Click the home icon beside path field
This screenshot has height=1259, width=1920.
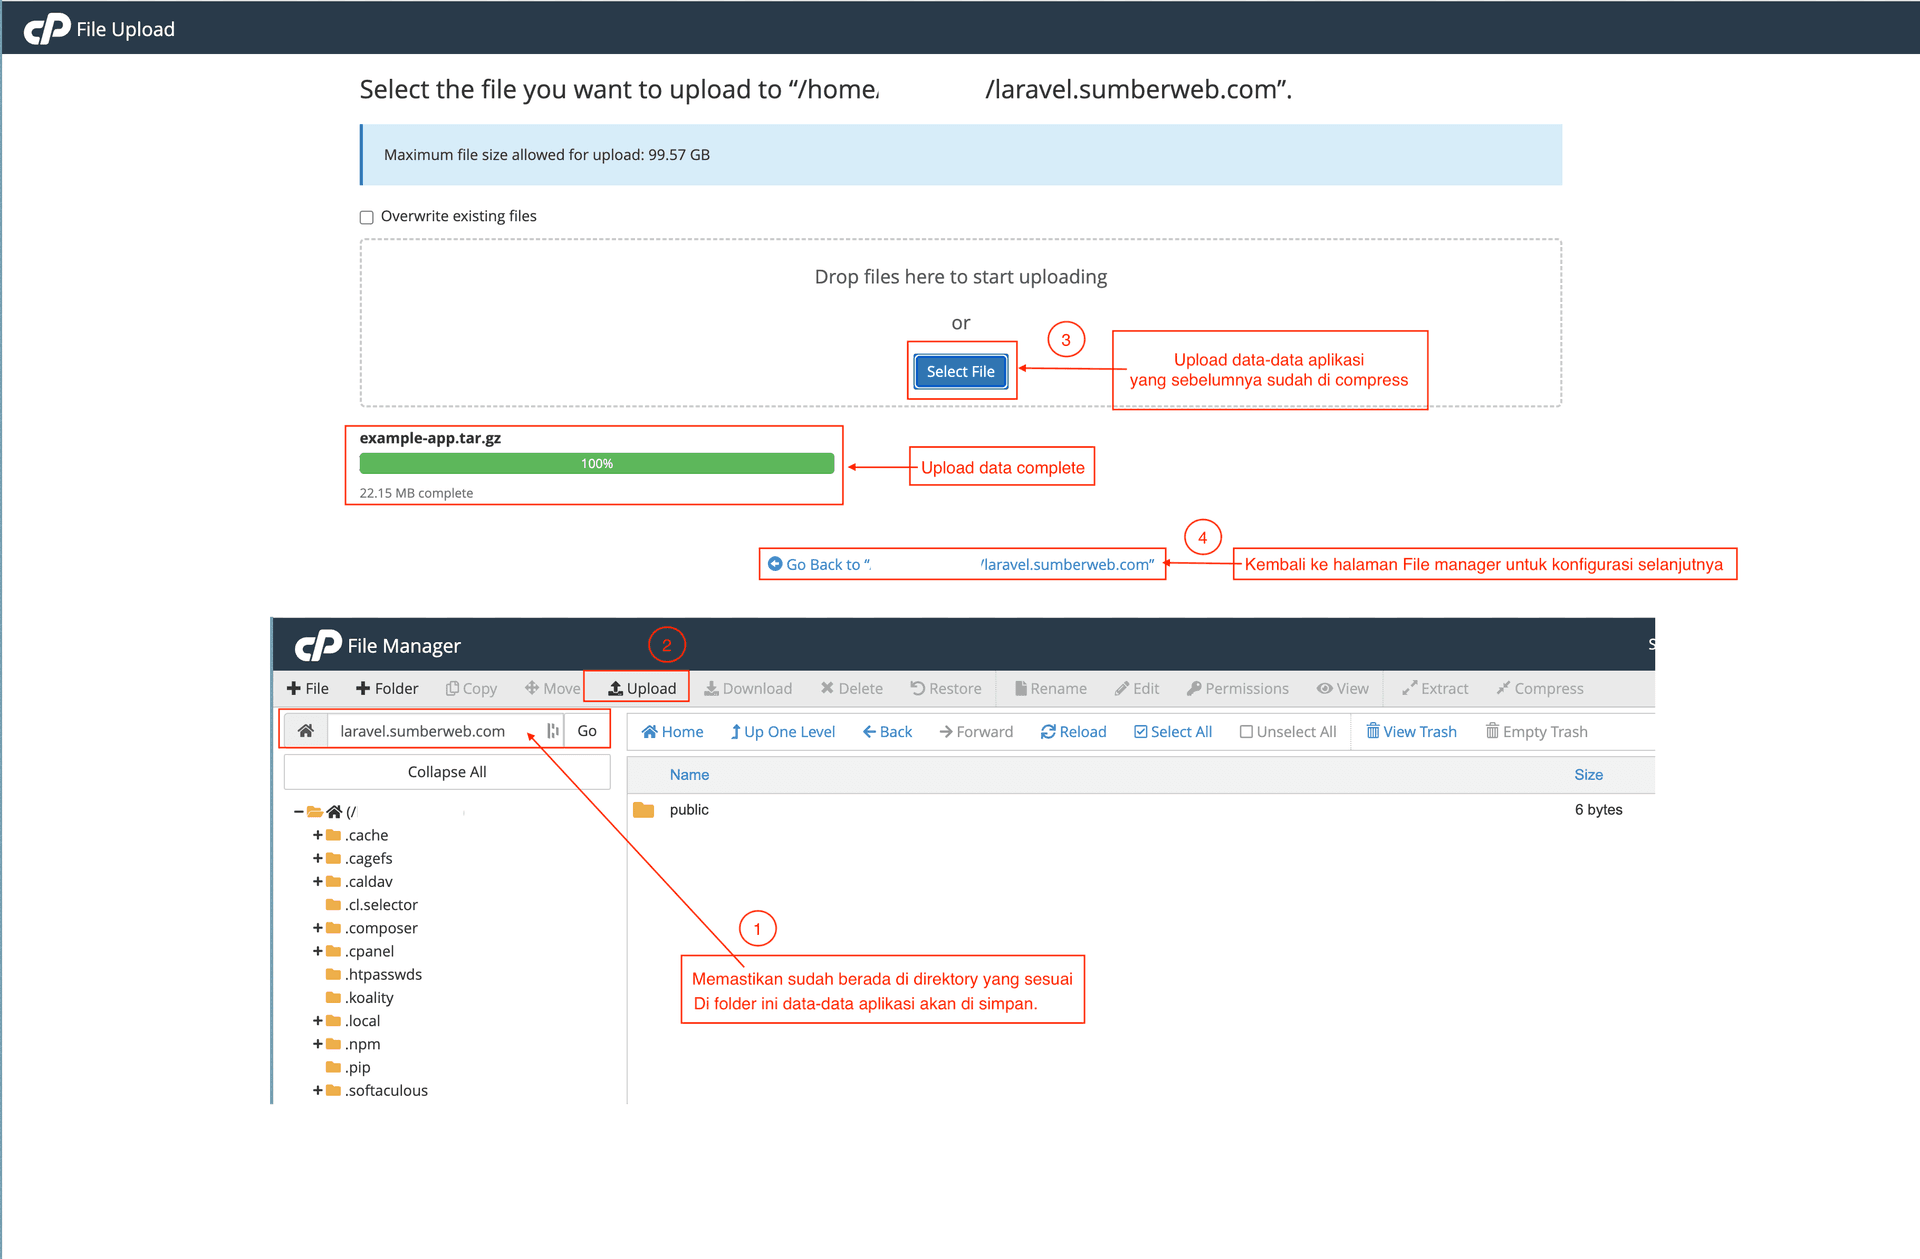click(x=306, y=731)
